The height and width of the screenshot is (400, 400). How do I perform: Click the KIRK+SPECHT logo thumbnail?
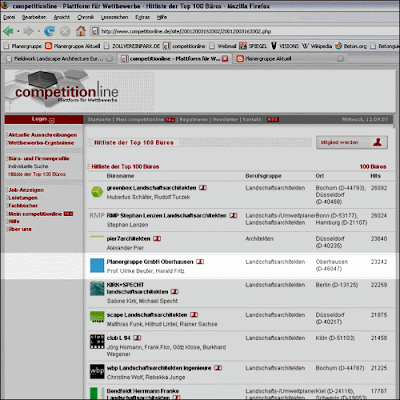(x=97, y=288)
